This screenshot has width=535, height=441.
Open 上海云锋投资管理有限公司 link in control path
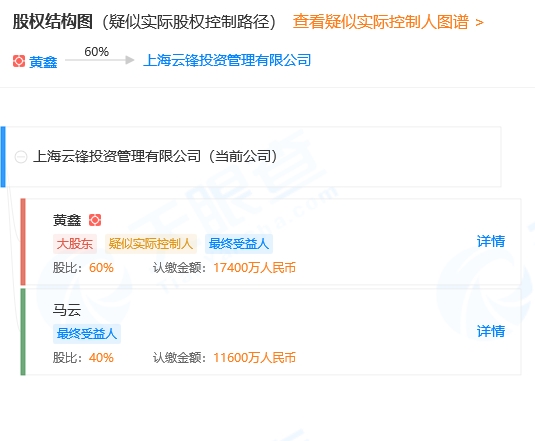[227, 60]
